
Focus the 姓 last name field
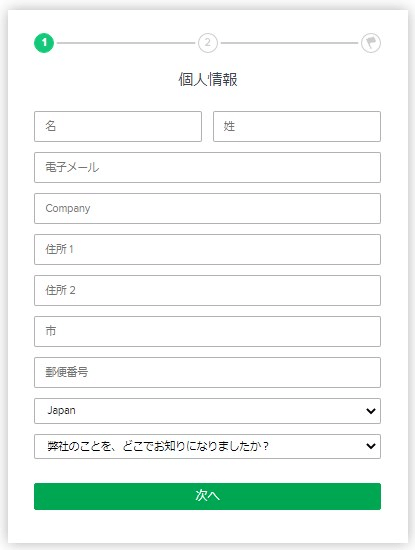click(x=297, y=127)
